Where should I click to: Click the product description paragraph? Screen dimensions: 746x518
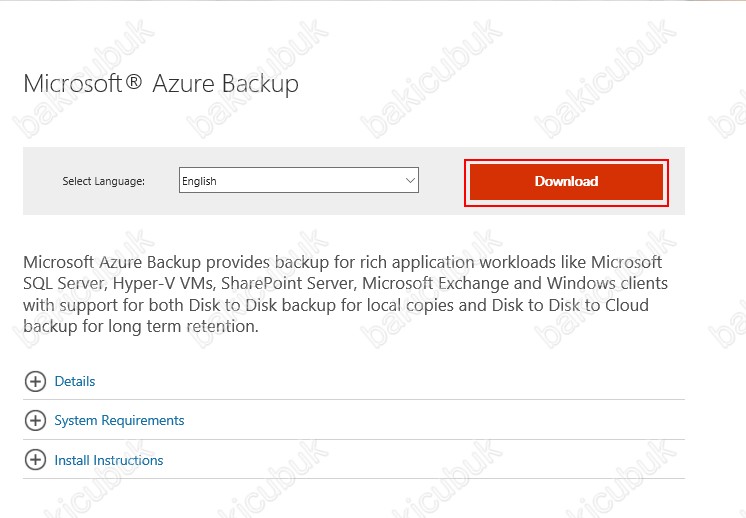coord(345,294)
